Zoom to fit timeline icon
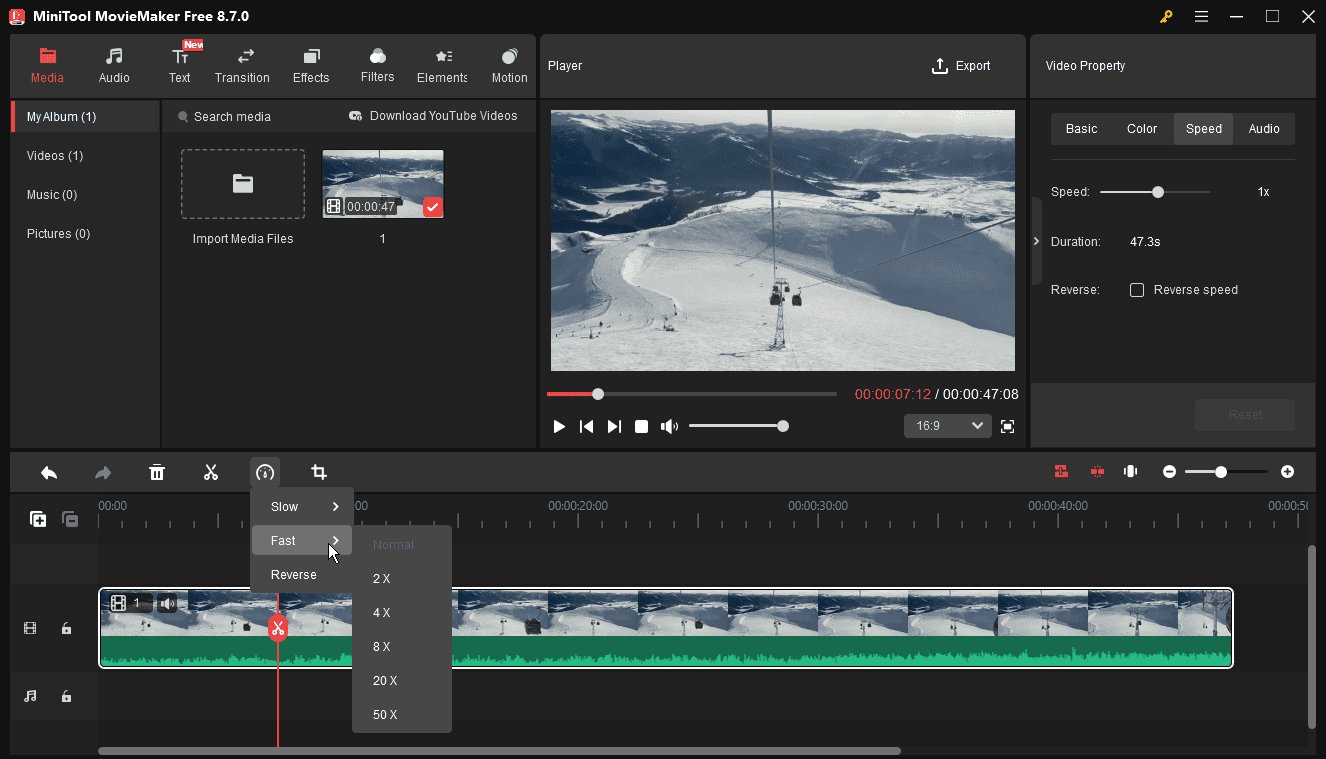Screen dimensions: 1326x759 [x=1131, y=472]
